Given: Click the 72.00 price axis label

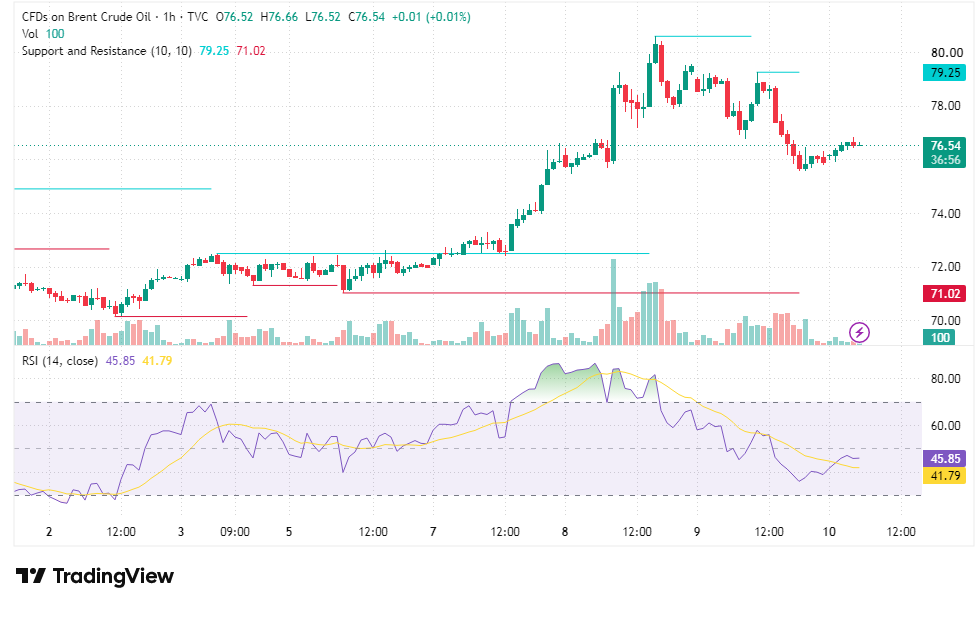Looking at the screenshot, I should 946,267.
